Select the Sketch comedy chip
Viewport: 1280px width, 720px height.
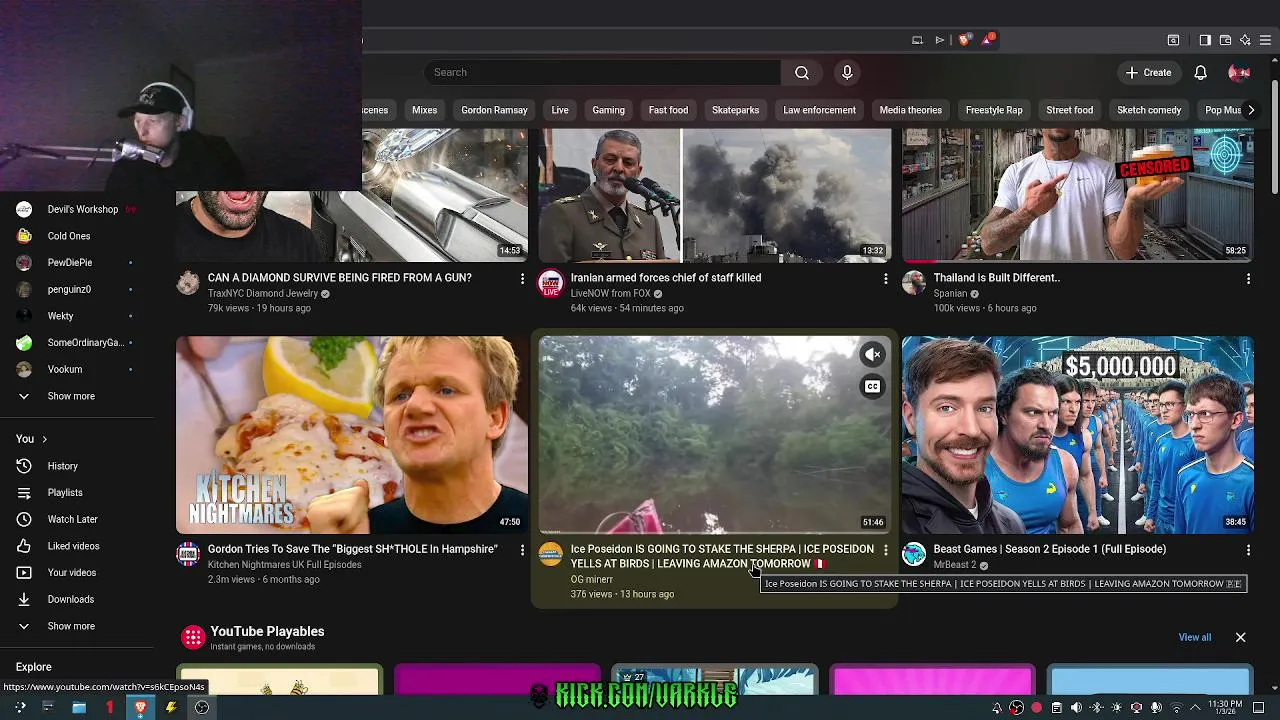(1149, 110)
